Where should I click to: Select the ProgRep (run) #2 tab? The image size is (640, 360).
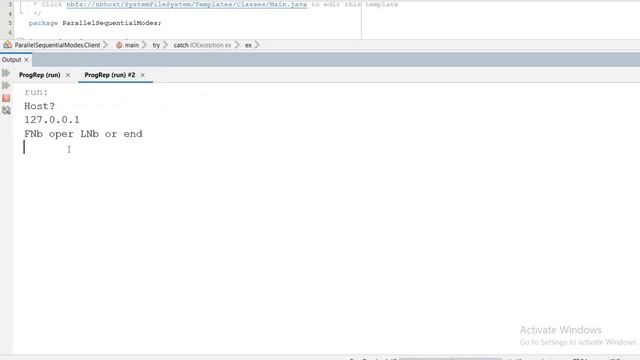coord(110,75)
